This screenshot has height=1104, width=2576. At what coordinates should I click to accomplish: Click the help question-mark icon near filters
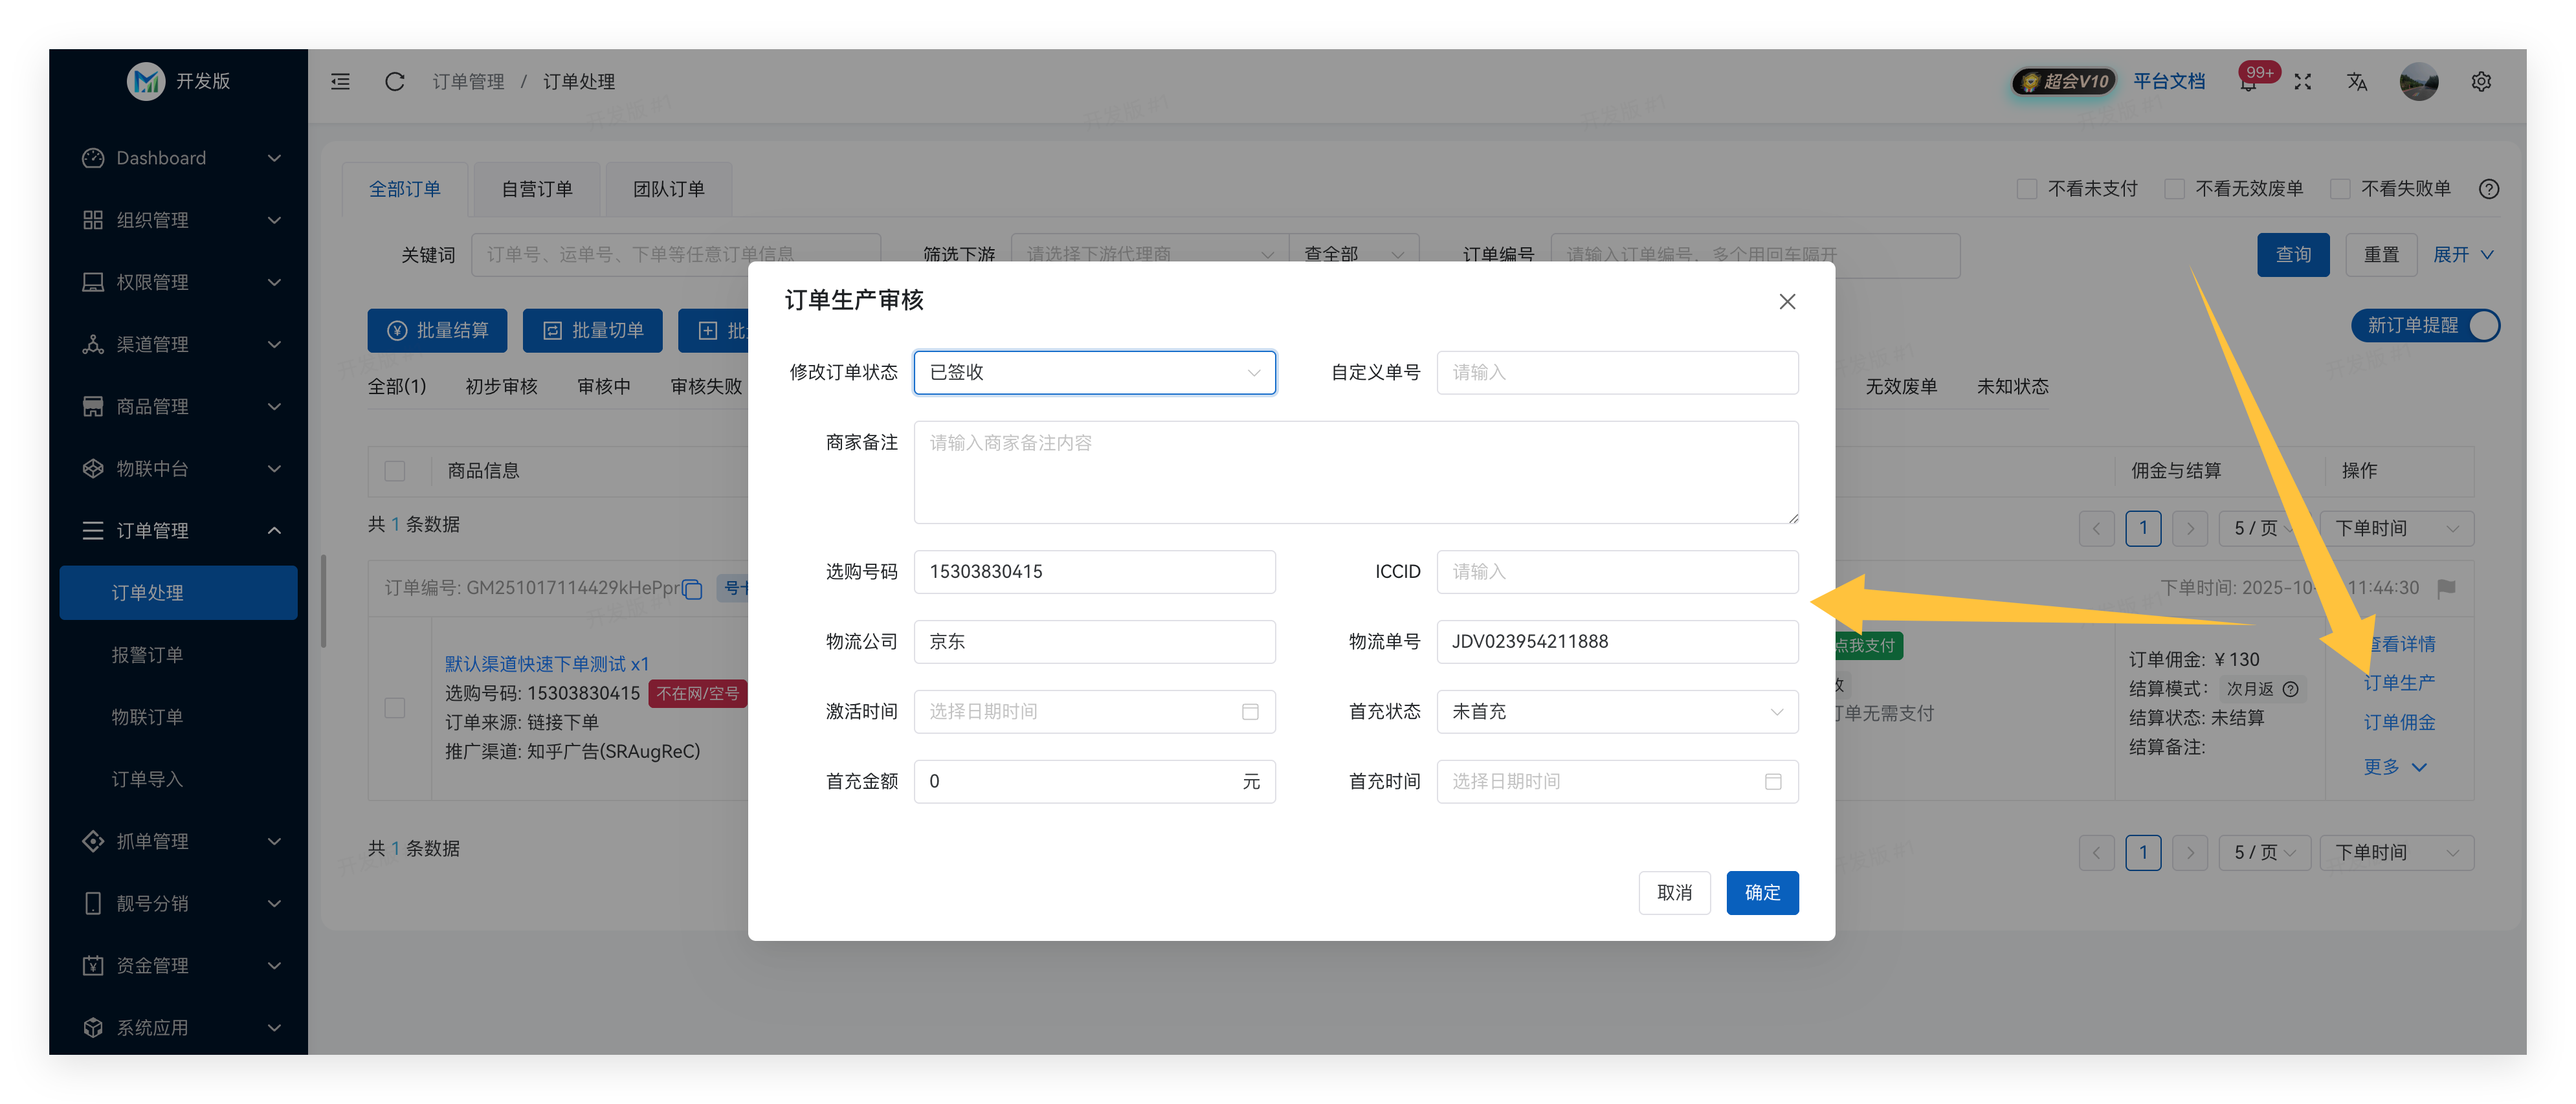click(2489, 189)
